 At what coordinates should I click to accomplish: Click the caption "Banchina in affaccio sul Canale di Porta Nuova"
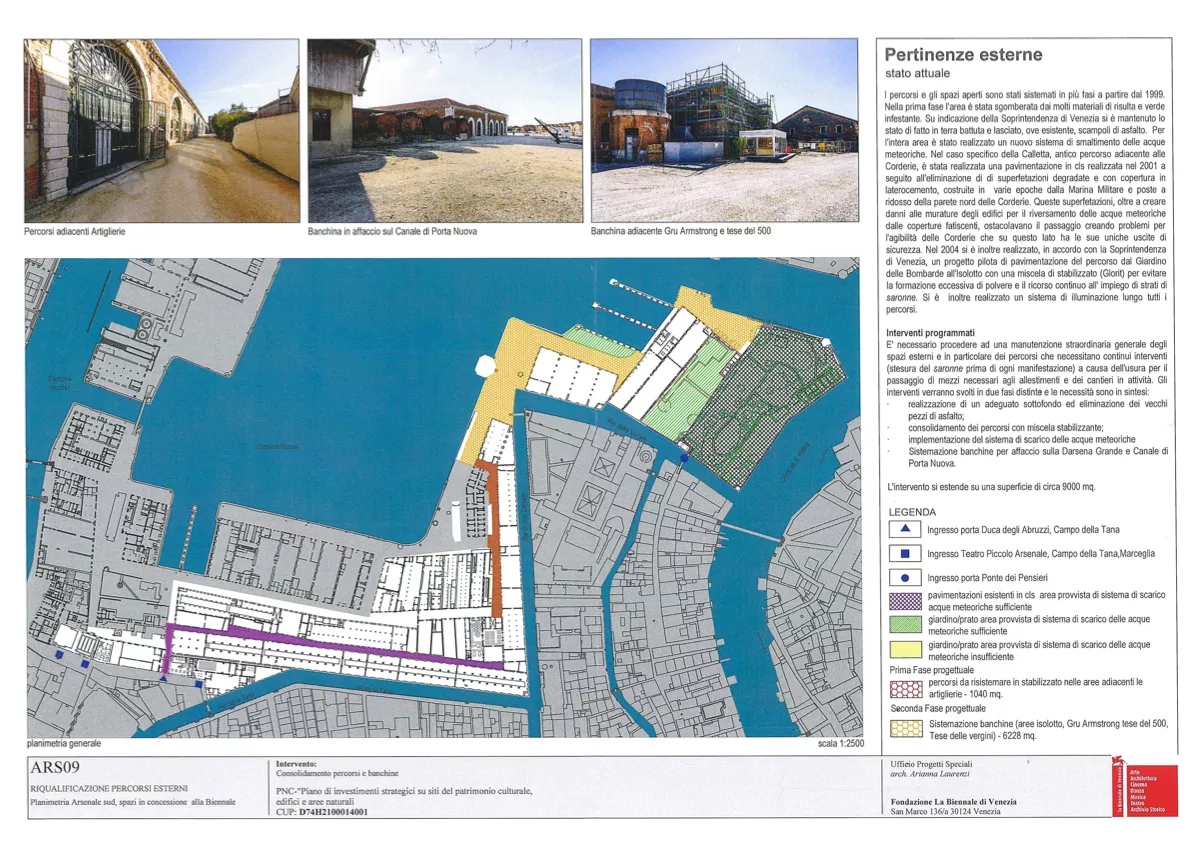(x=392, y=231)
